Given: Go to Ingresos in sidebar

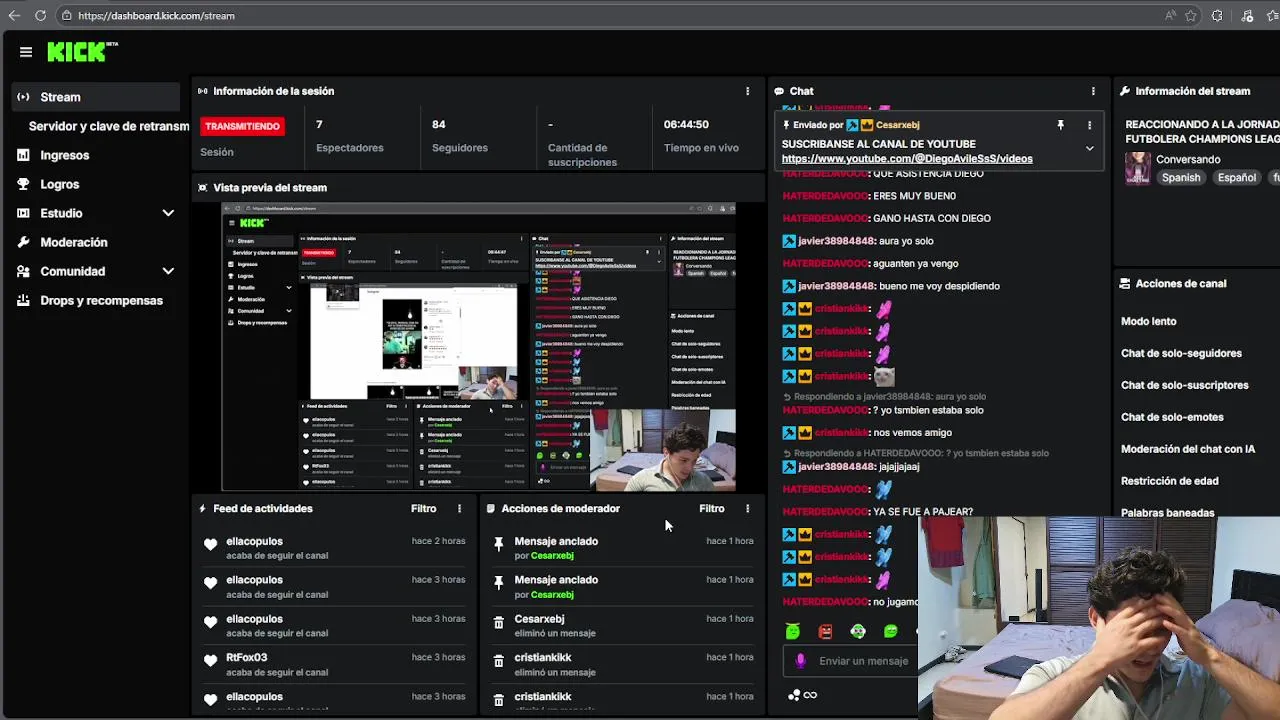Looking at the screenshot, I should tap(65, 155).
